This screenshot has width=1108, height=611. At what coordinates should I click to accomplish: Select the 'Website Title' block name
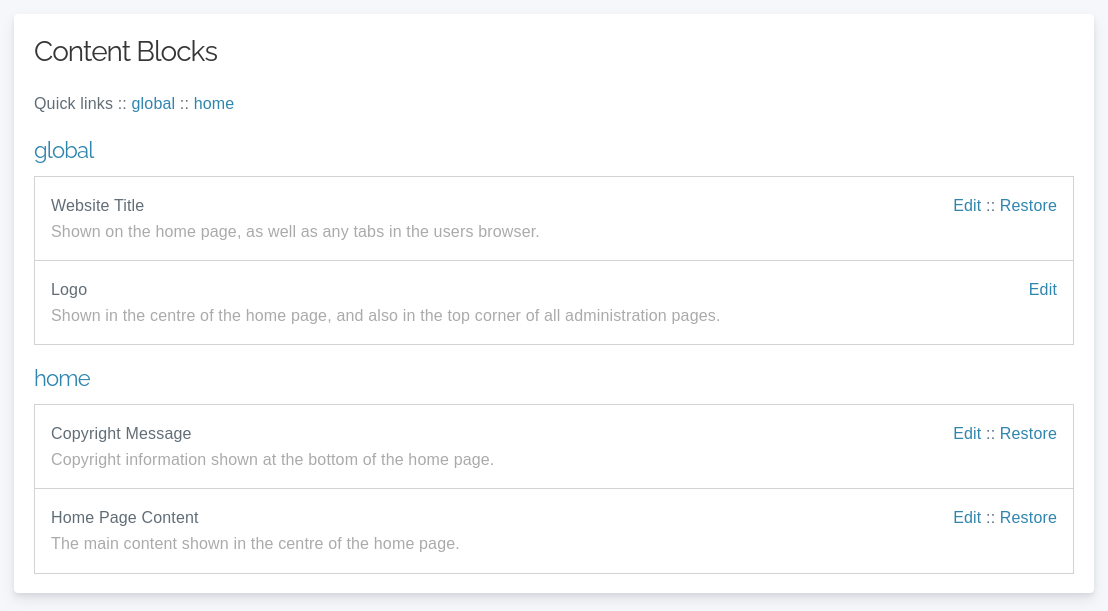pos(97,206)
